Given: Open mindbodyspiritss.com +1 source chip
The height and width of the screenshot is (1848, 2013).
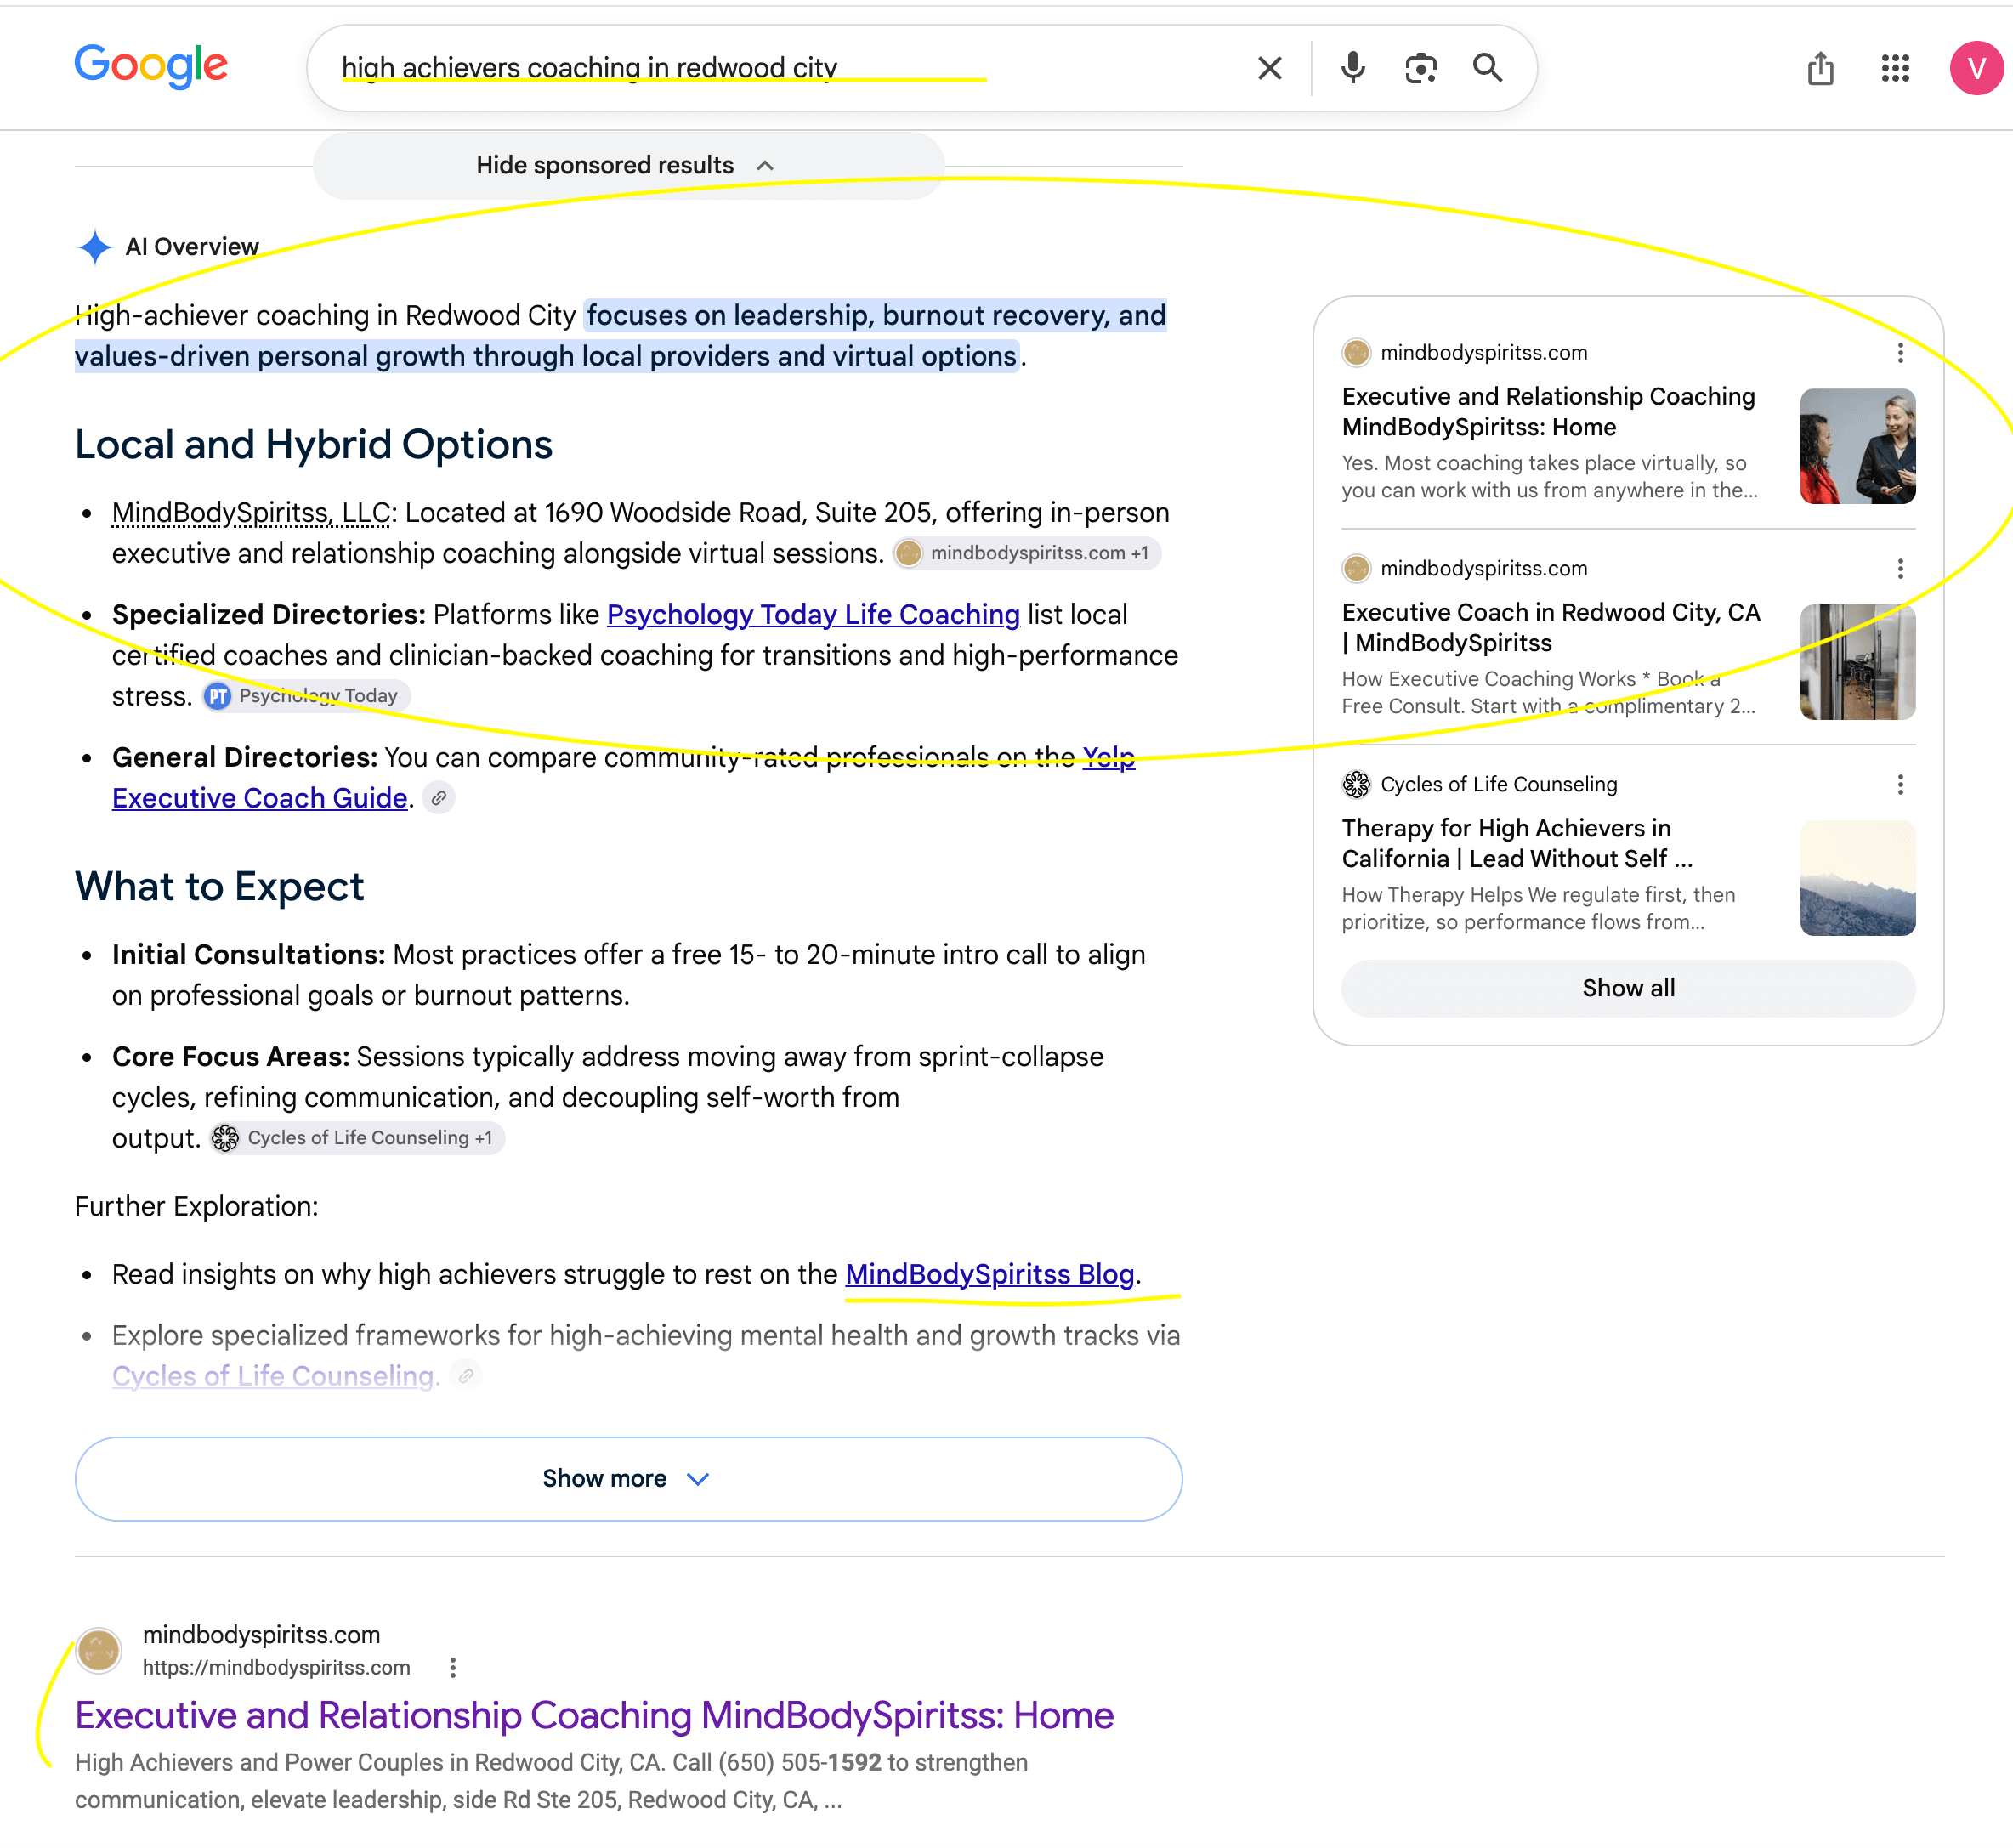Looking at the screenshot, I should 1026,553.
